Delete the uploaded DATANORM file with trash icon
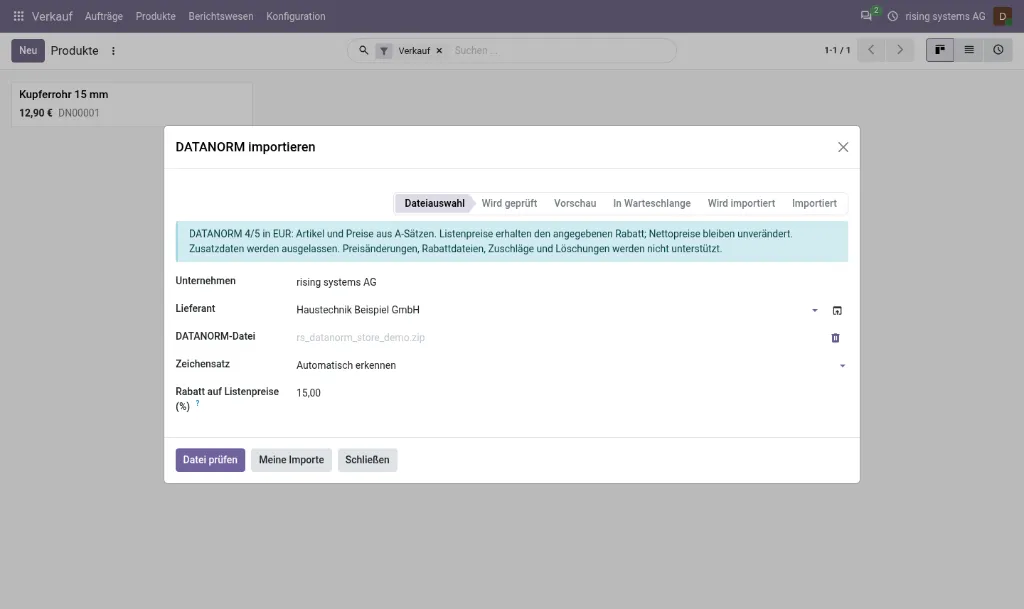 click(x=835, y=337)
